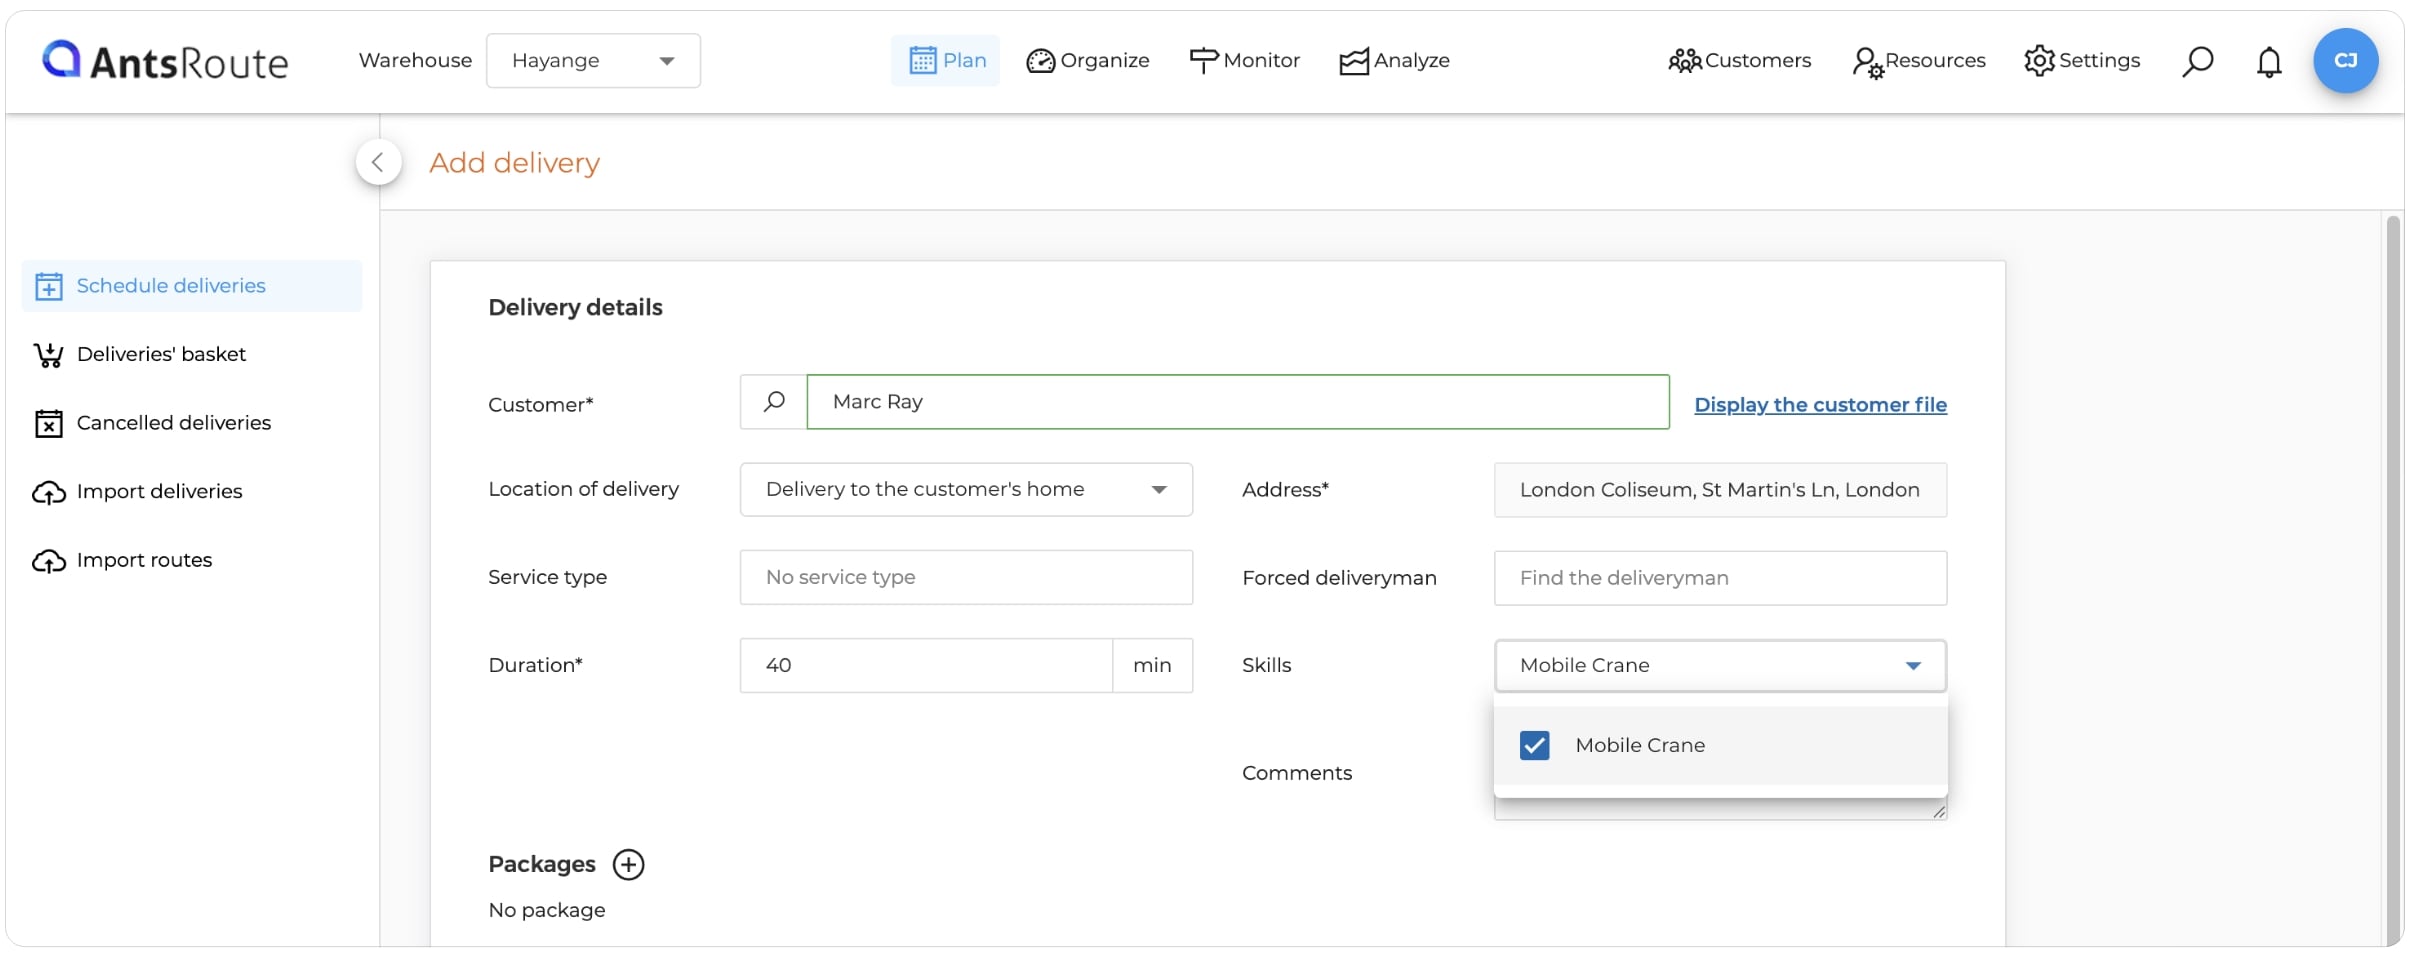Click the Duration field showing 40
This screenshot has height=957, width=2410.
926,665
